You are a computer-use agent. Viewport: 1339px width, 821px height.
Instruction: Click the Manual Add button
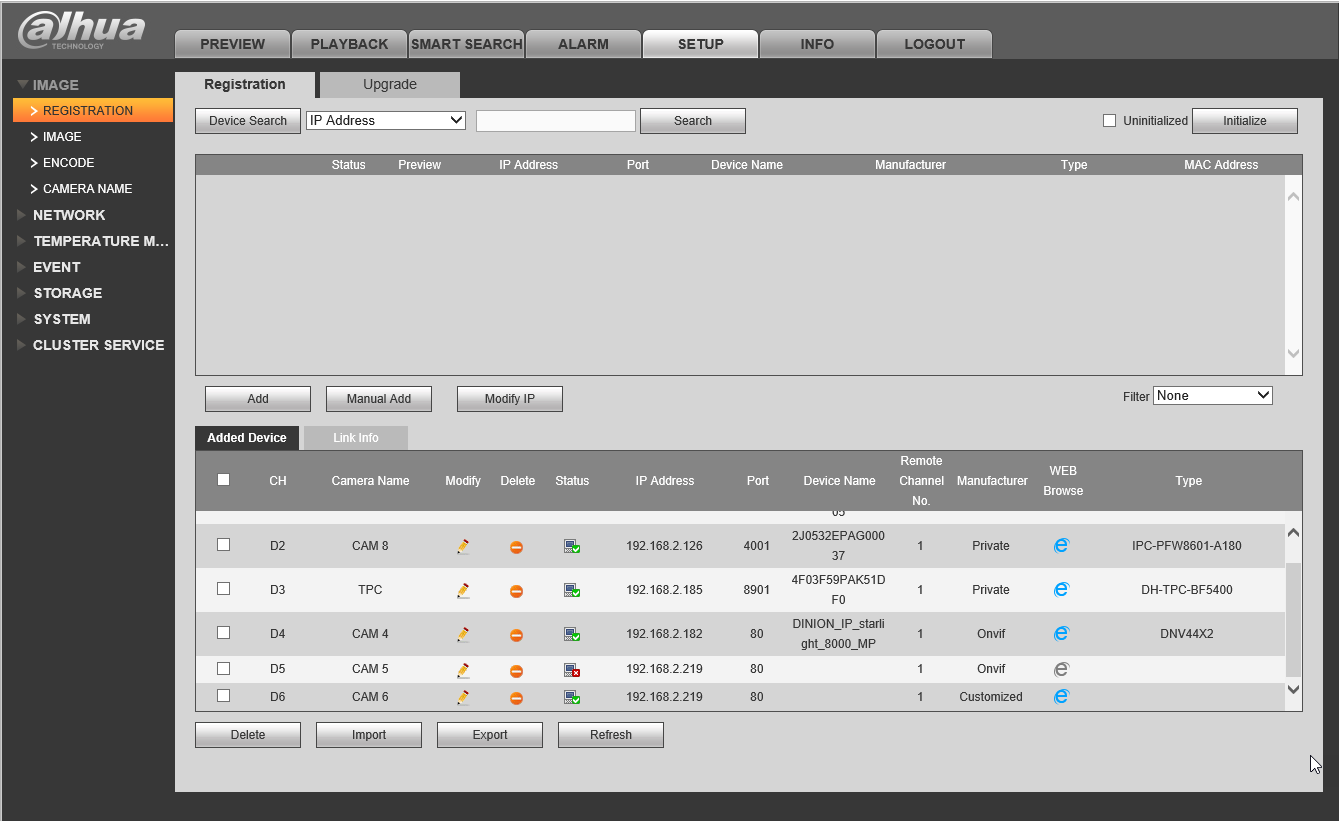[379, 399]
